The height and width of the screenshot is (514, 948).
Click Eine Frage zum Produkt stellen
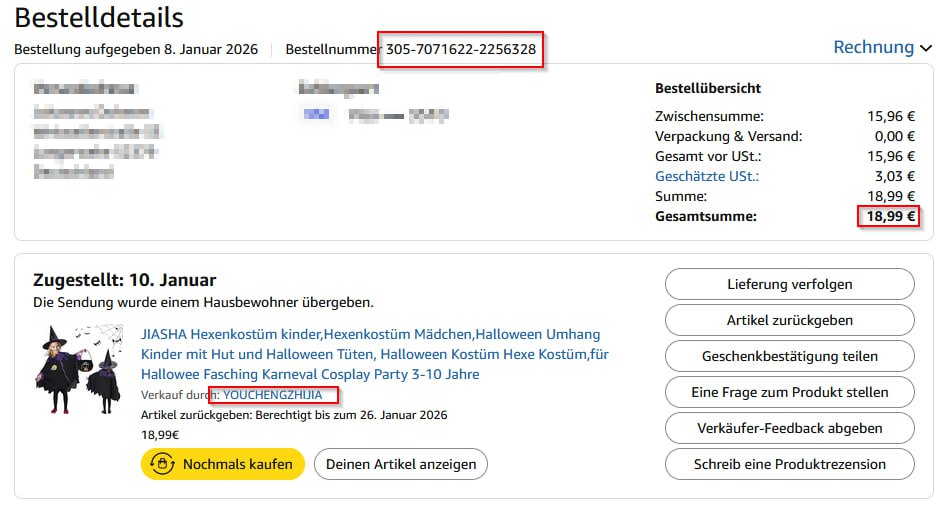[x=789, y=392]
